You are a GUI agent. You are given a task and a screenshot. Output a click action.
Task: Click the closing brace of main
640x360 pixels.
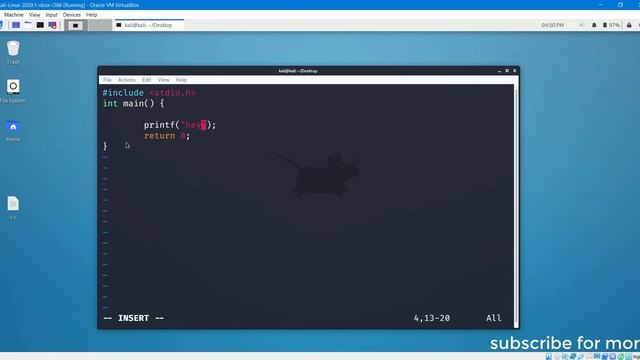105,146
